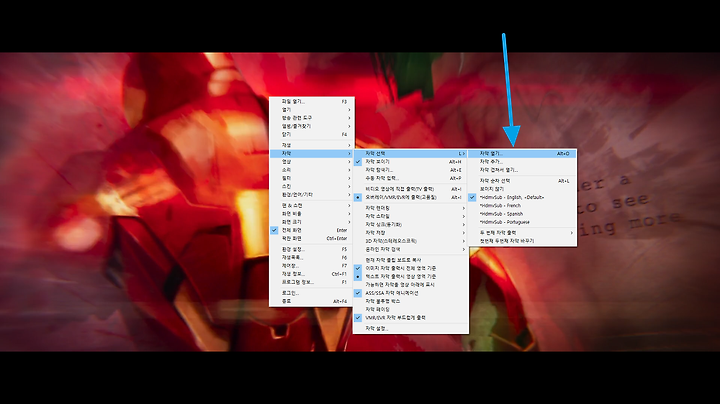
Task: Open '재생목록...' (Playlist) F6
Action: coord(311,258)
